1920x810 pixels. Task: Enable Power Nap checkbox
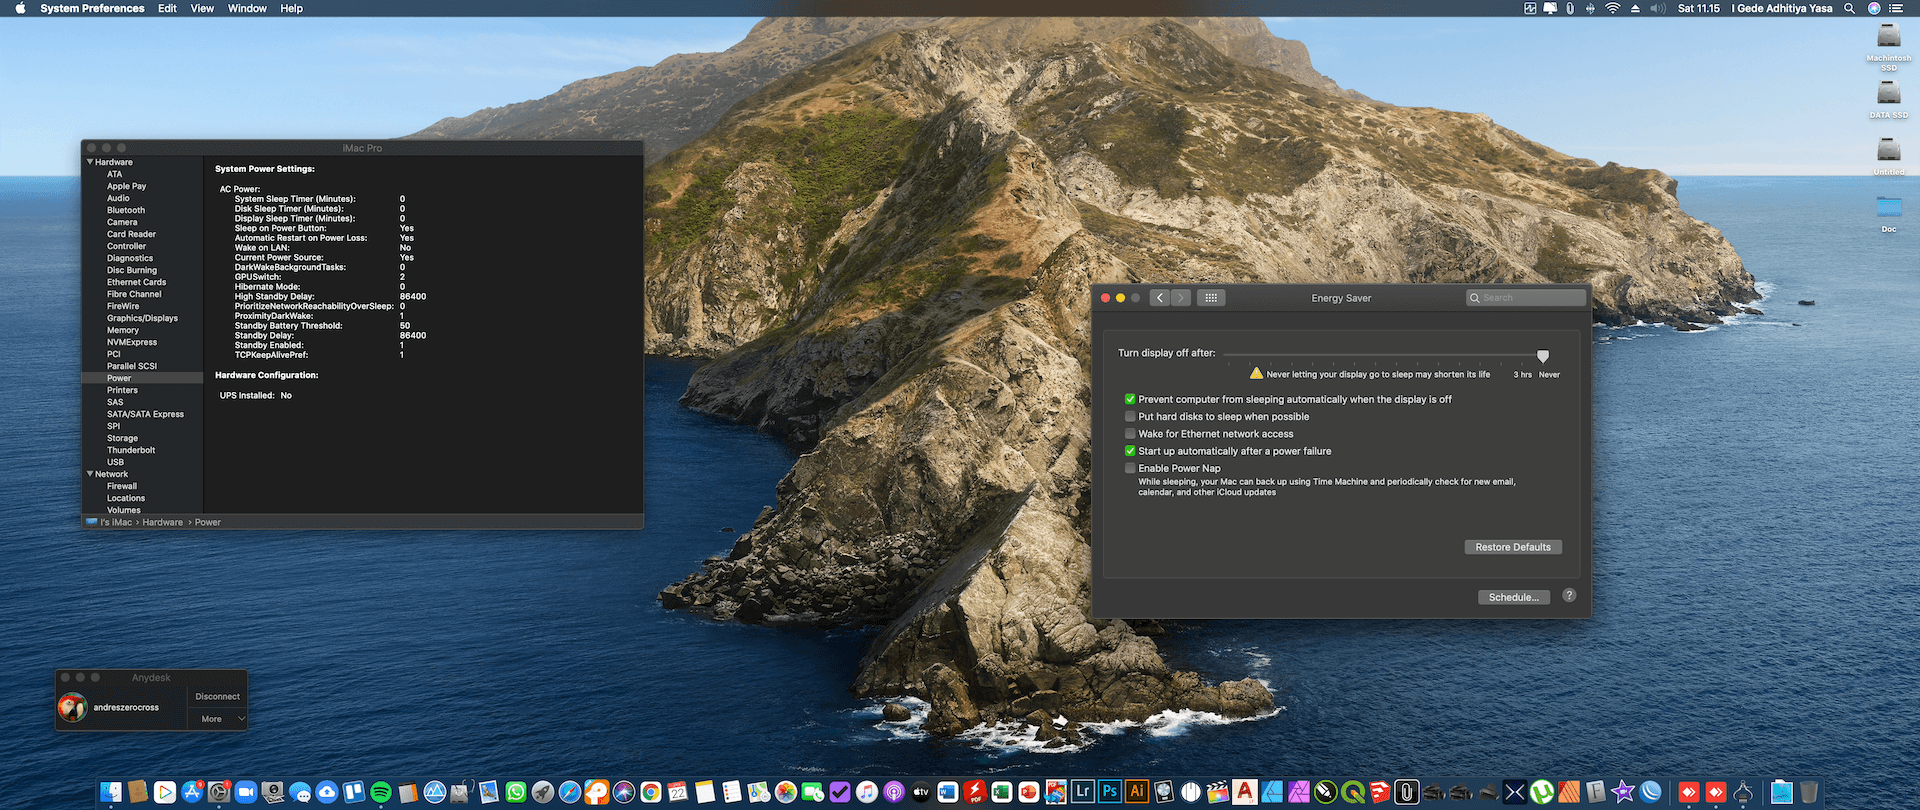click(1130, 468)
